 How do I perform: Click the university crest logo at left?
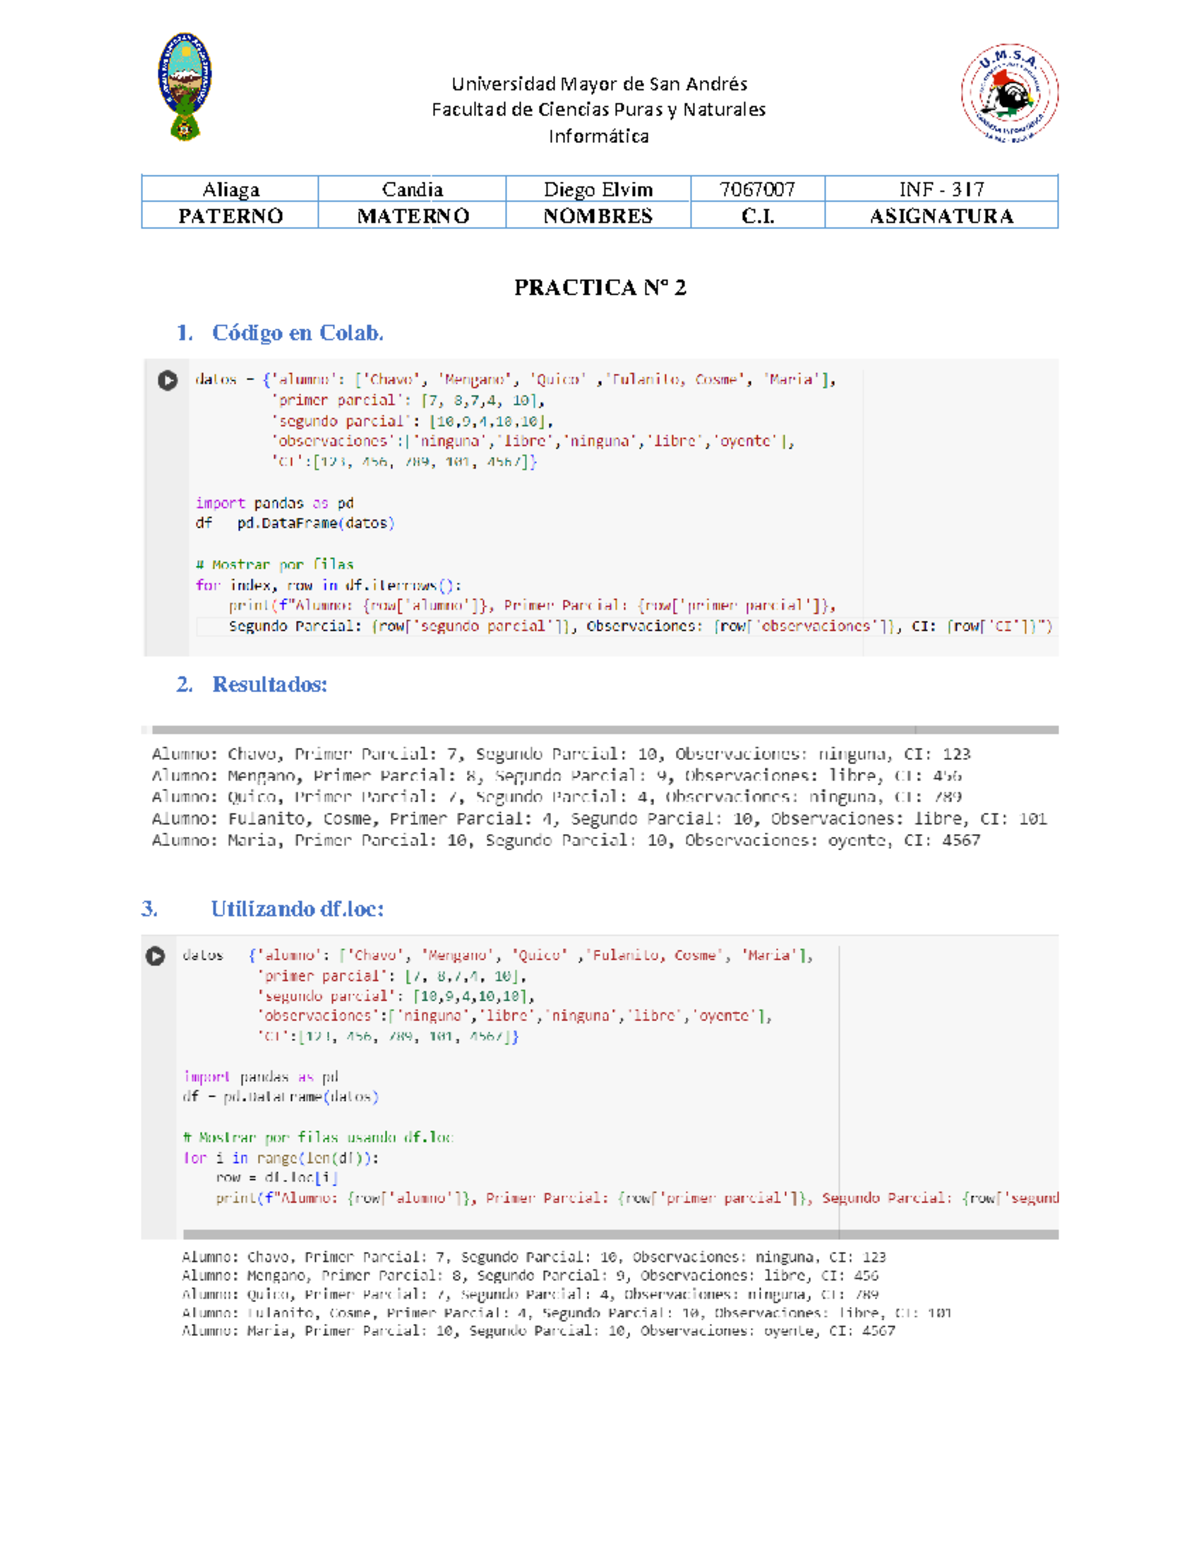[184, 86]
